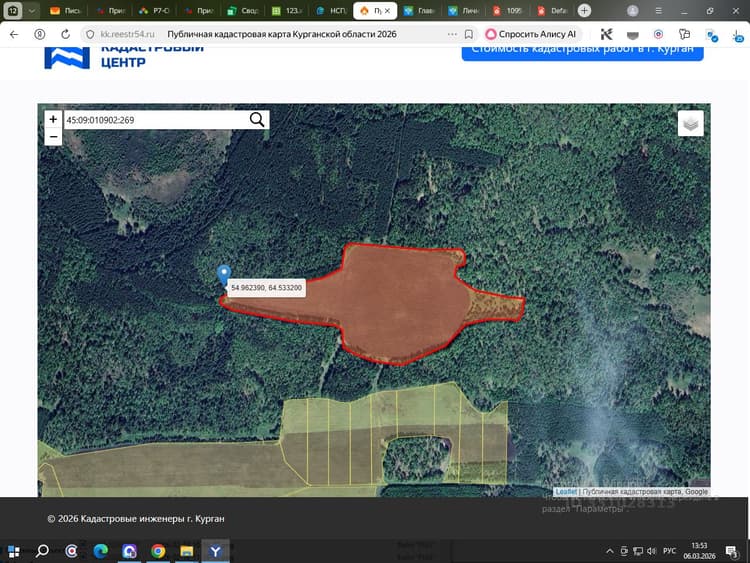Switch to the 123 spreadsheet tab
750x563 pixels.
tap(287, 11)
